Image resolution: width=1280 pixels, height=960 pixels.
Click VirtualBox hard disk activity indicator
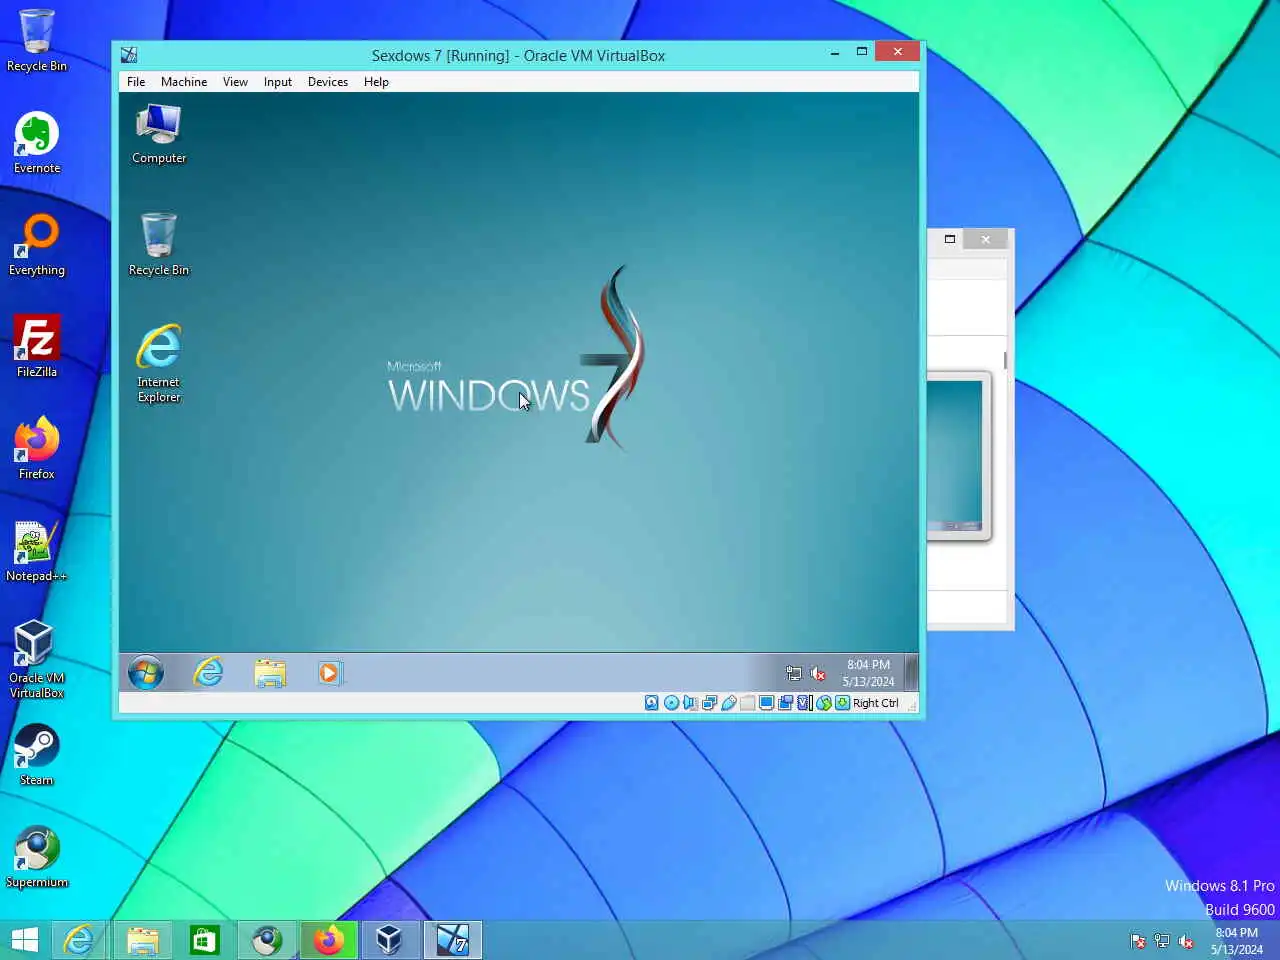652,703
